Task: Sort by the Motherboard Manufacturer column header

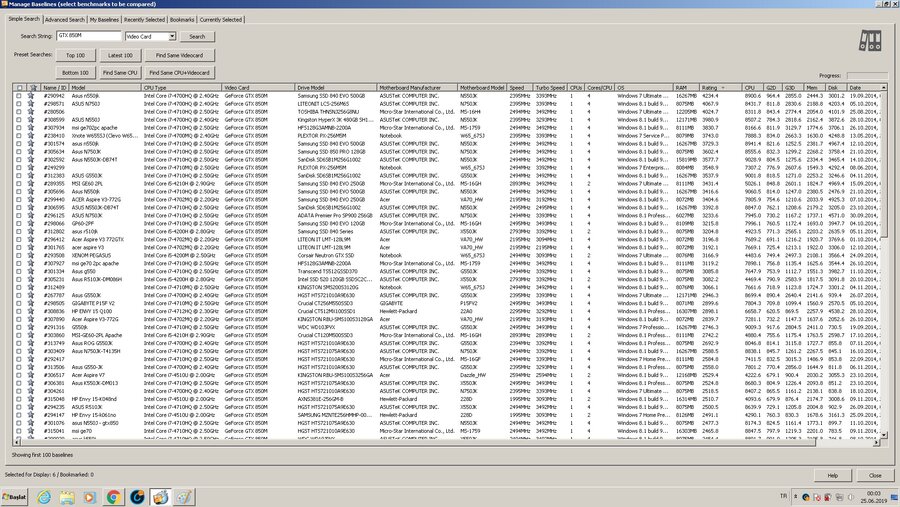Action: (417, 88)
